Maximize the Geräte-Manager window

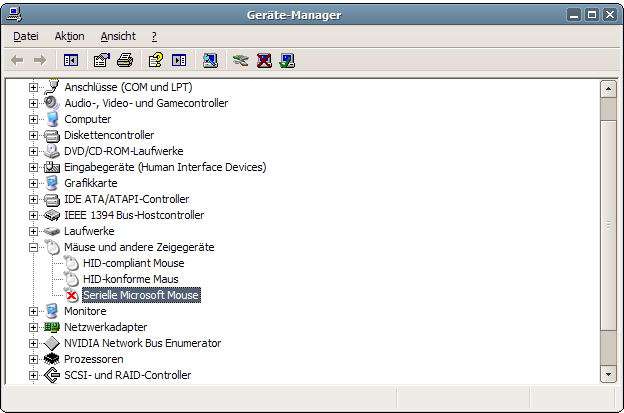pos(592,15)
